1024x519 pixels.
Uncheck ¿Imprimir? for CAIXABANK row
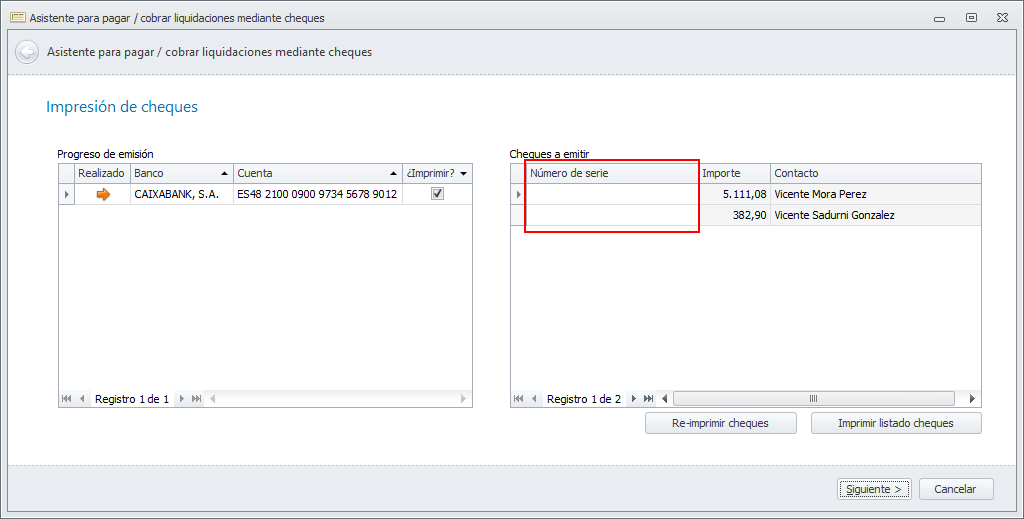[438, 193]
